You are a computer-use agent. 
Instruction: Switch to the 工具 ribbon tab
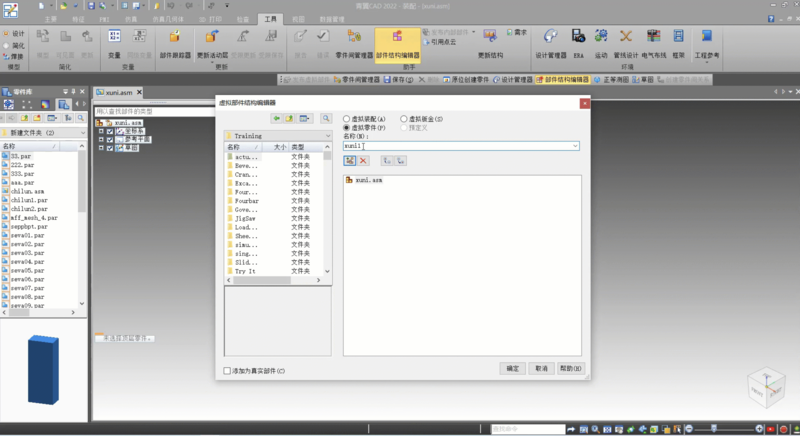point(271,19)
